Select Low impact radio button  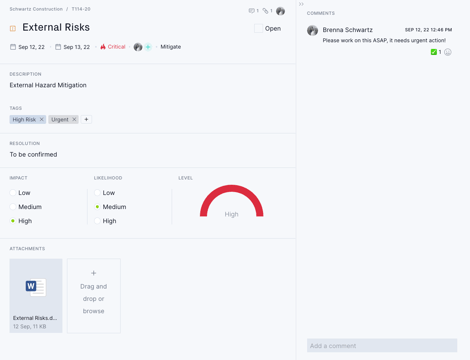(13, 193)
